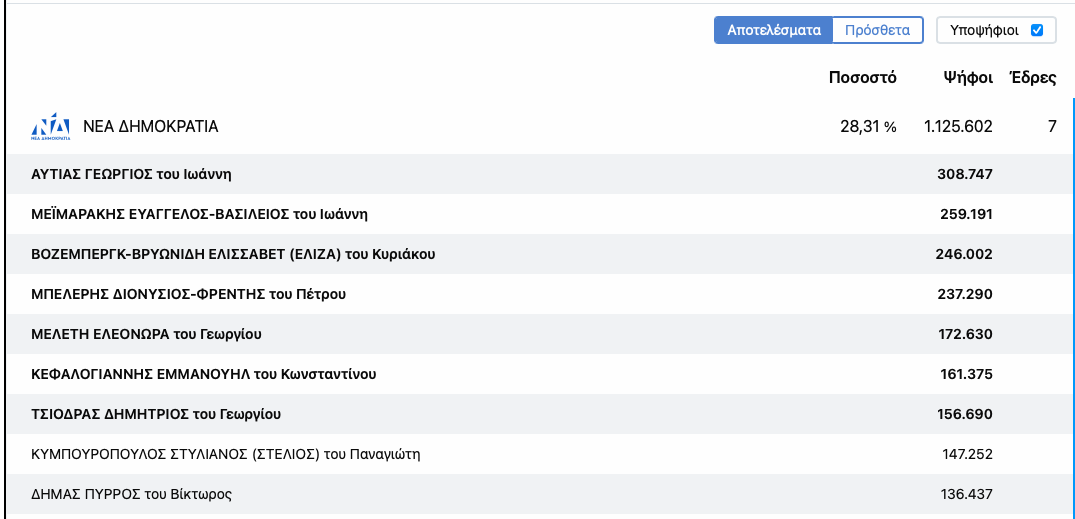The width and height of the screenshot is (1075, 519).
Task: Select candidate ΤΣΙΟΔΡΑΣ ΔΗΜΗΤΡΙΟΣ row
Action: (539, 414)
